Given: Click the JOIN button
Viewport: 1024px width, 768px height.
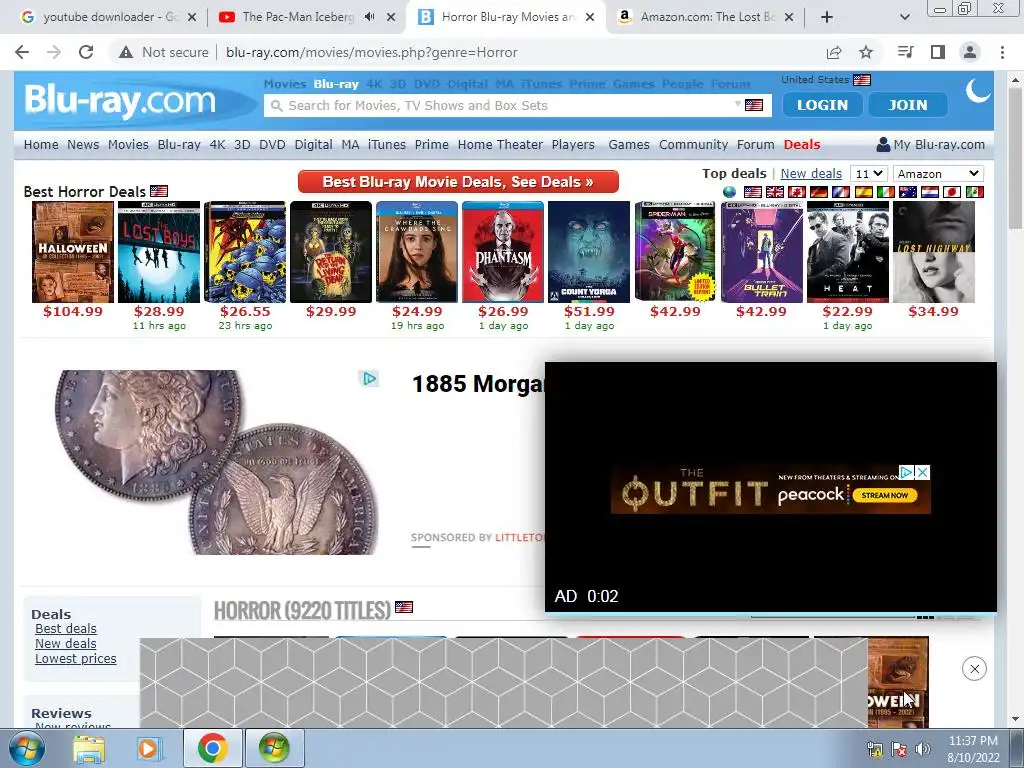Looking at the screenshot, I should click(908, 105).
